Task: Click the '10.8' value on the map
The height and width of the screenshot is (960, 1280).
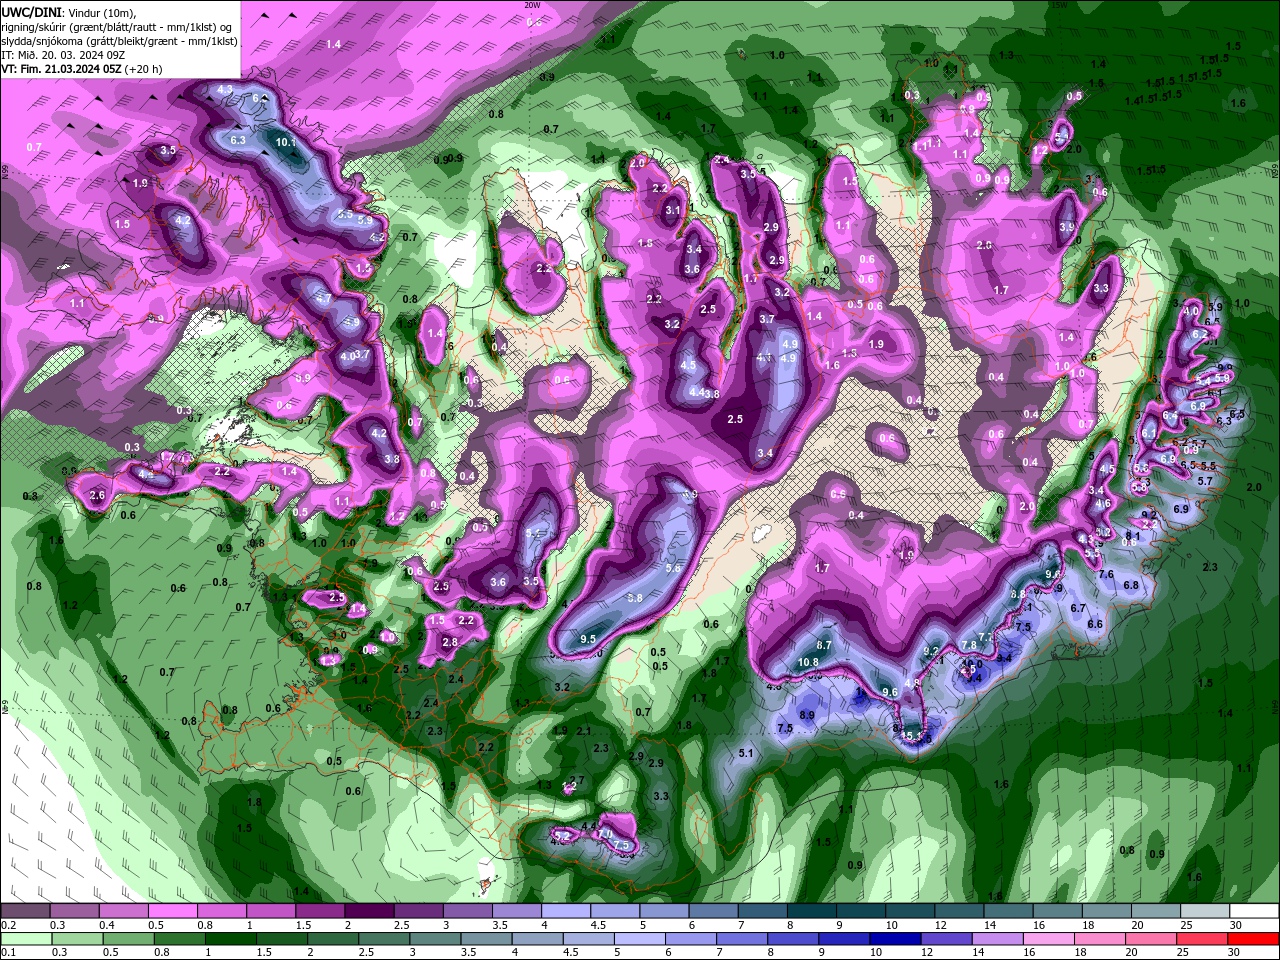Action: point(809,662)
